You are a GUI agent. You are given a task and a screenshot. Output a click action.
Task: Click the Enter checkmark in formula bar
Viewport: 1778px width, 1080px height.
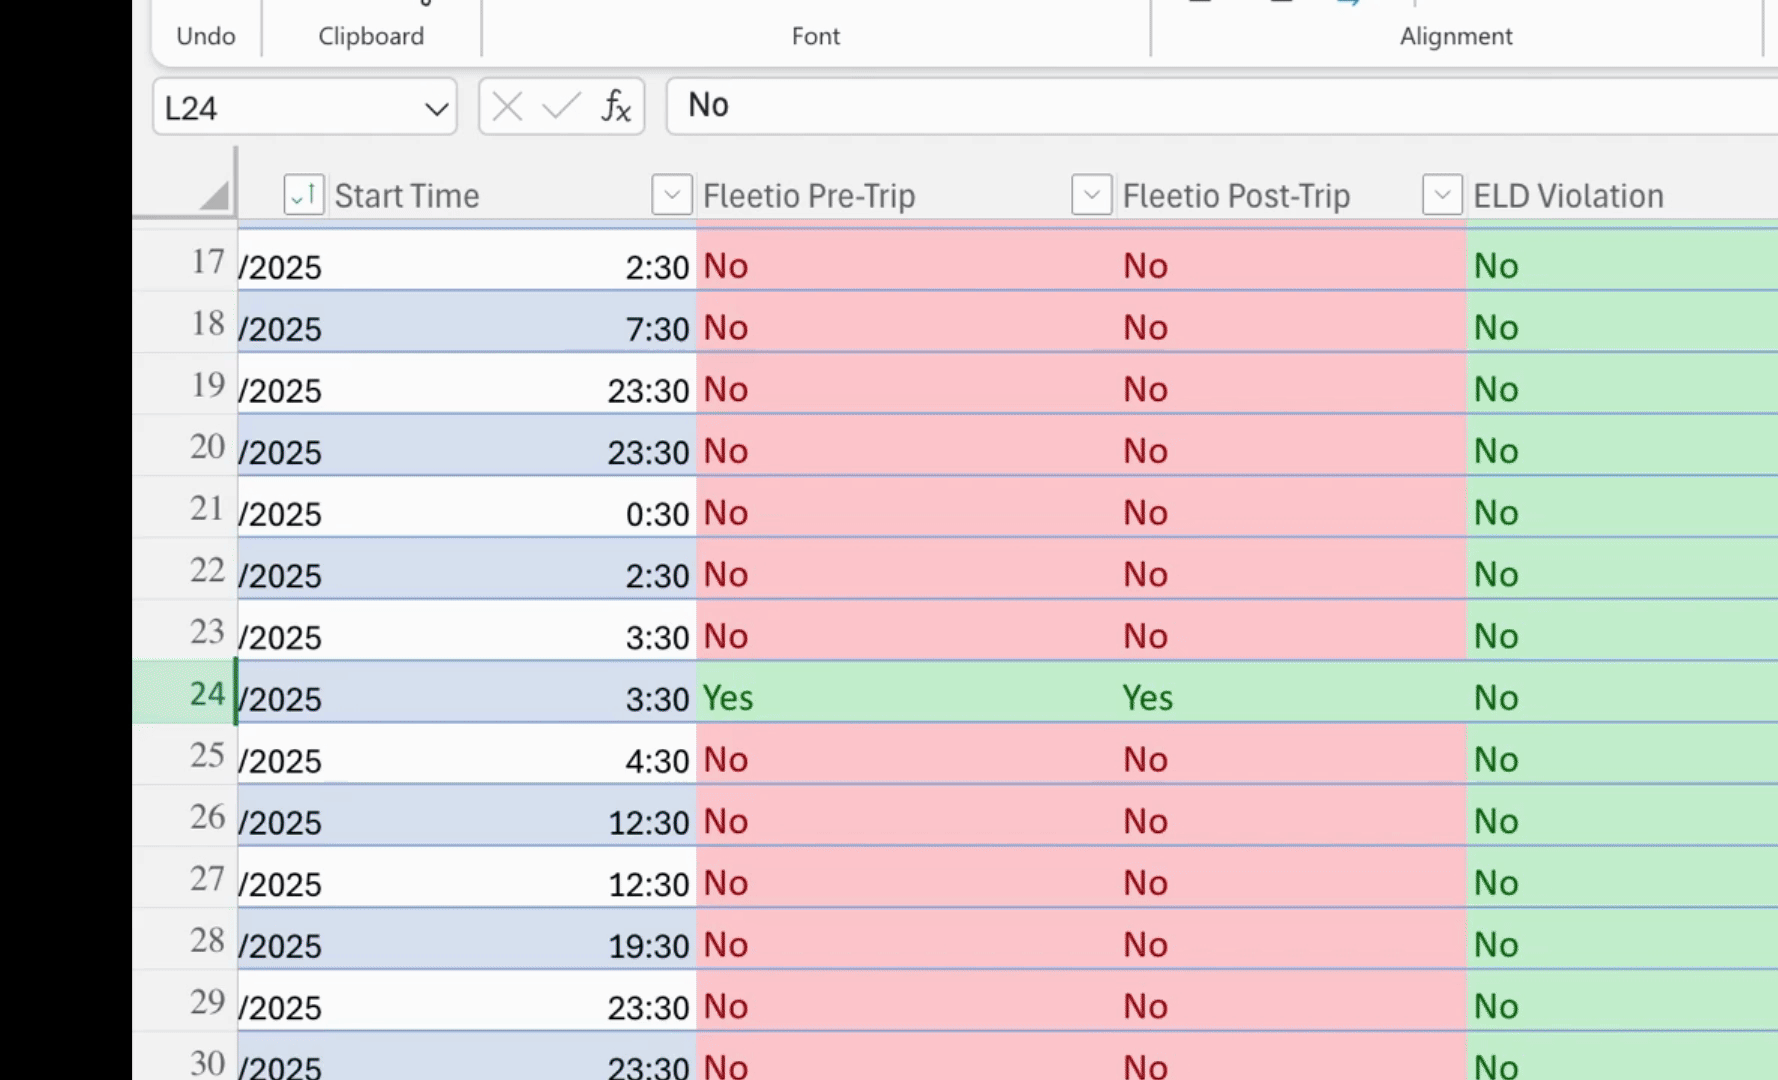click(x=561, y=106)
